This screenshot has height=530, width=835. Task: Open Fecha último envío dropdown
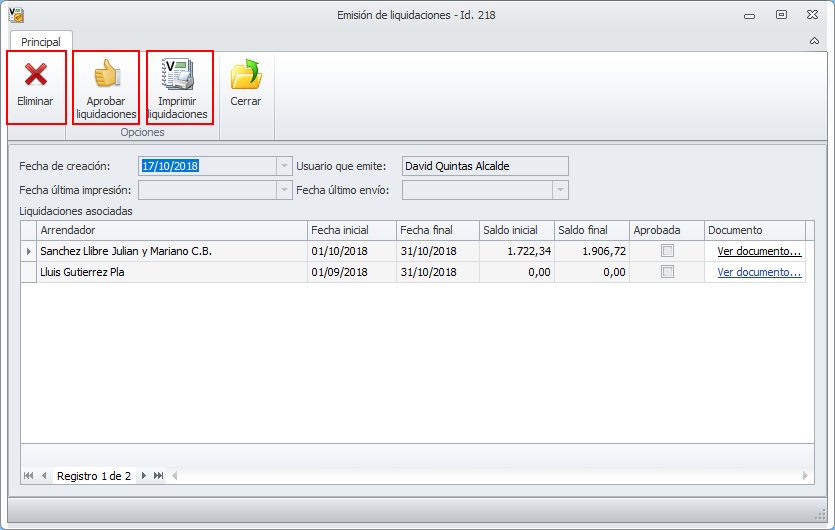pyautogui.click(x=560, y=190)
